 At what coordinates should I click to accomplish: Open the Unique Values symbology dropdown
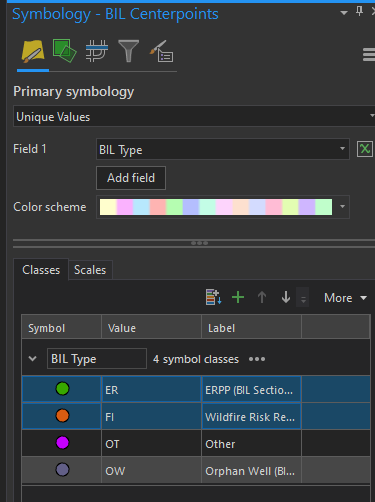194,116
